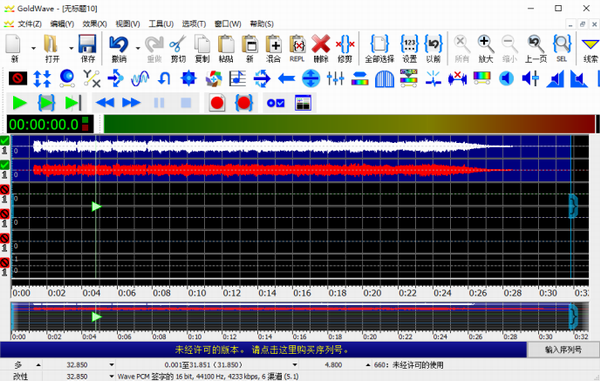Click the record selection bracket button
The image size is (600, 381).
click(x=244, y=103)
